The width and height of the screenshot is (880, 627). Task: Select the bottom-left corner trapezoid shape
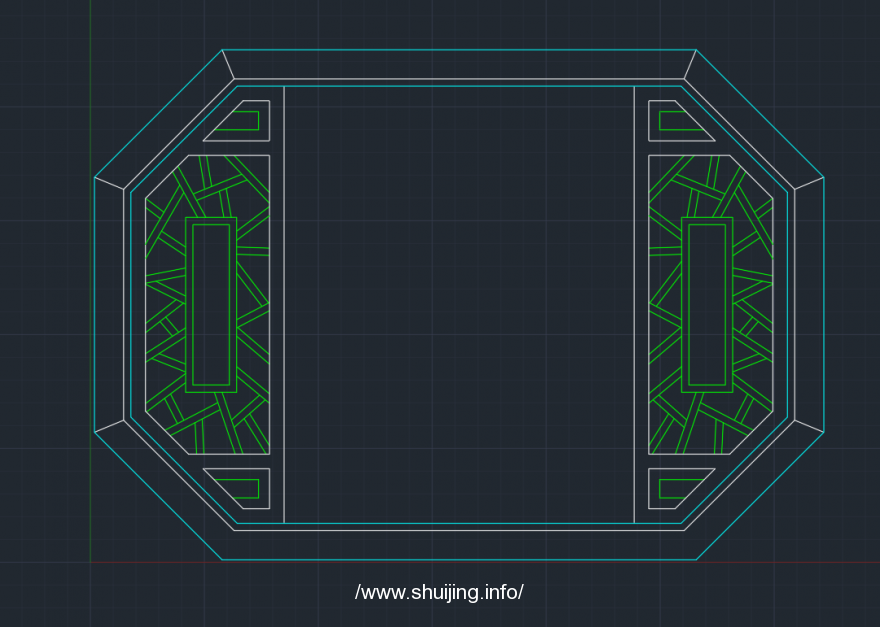tap(244, 488)
